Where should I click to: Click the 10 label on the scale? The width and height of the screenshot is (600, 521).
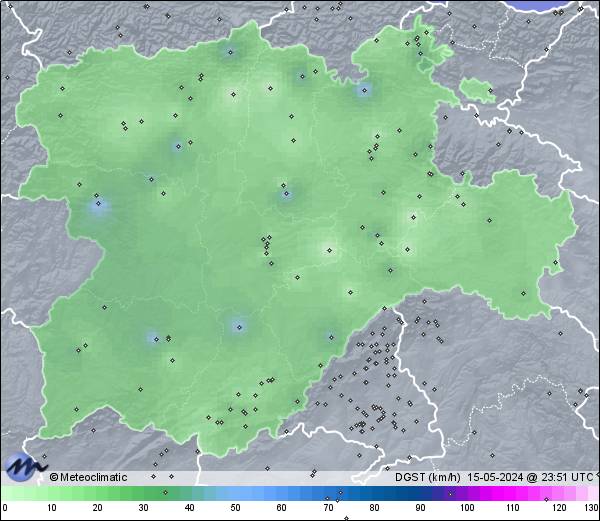52,508
